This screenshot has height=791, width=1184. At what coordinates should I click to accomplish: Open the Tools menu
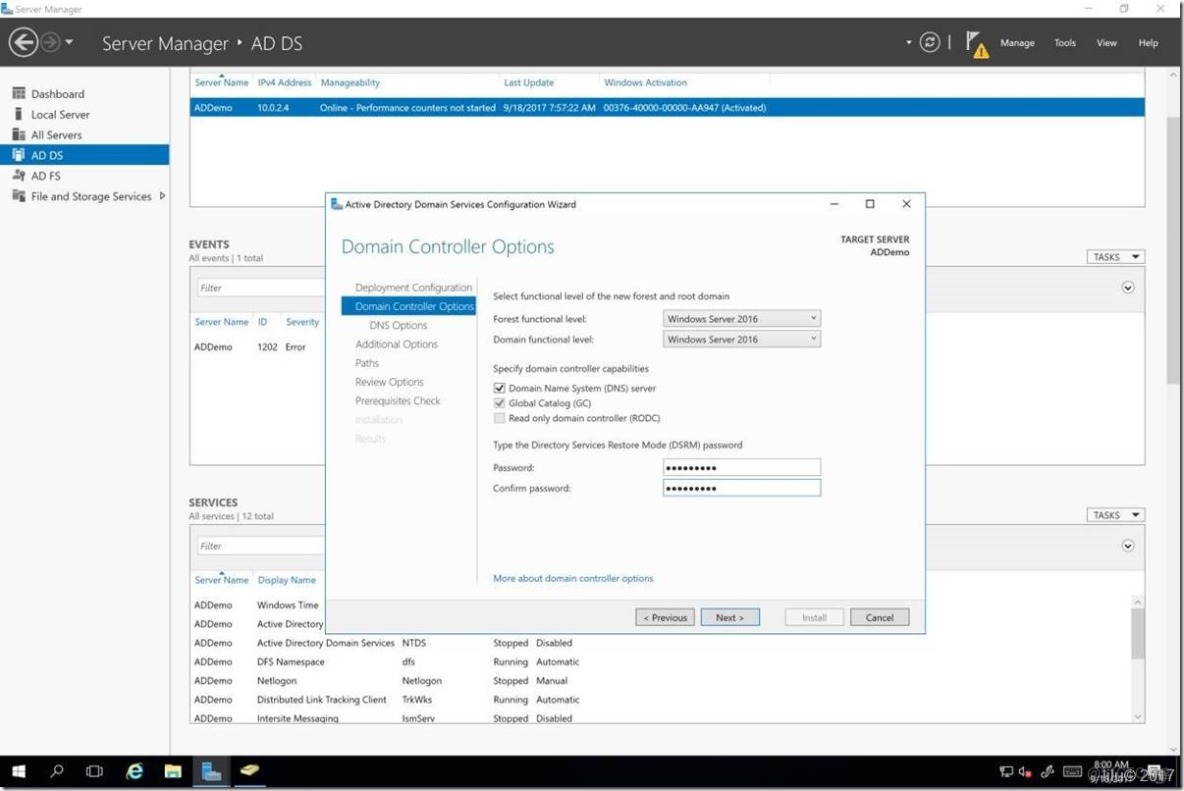(1064, 43)
